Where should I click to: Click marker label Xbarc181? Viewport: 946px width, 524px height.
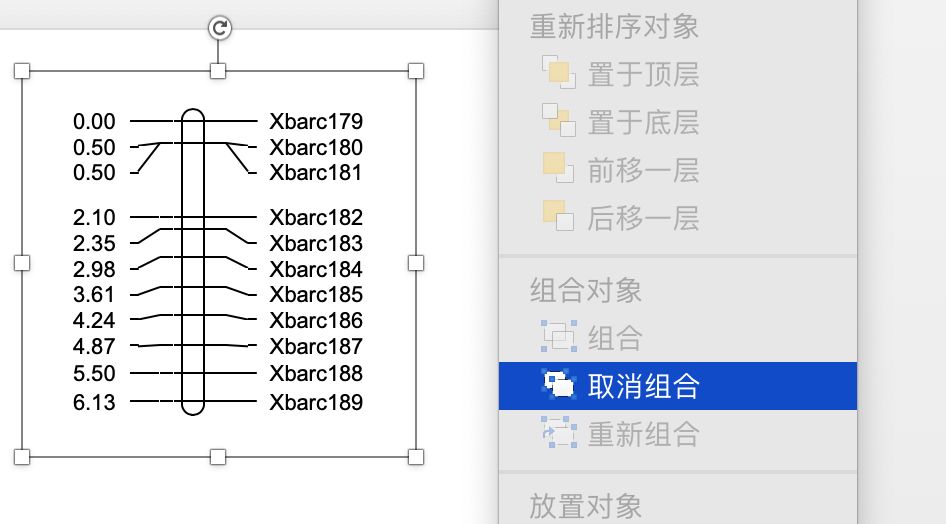[316, 172]
